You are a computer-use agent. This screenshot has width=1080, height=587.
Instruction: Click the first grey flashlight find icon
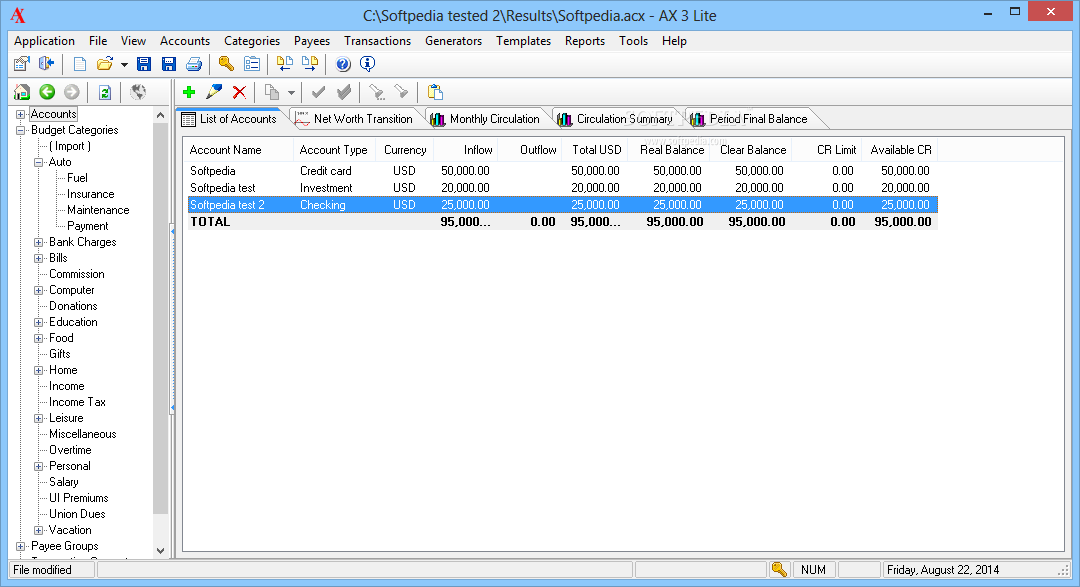point(376,92)
